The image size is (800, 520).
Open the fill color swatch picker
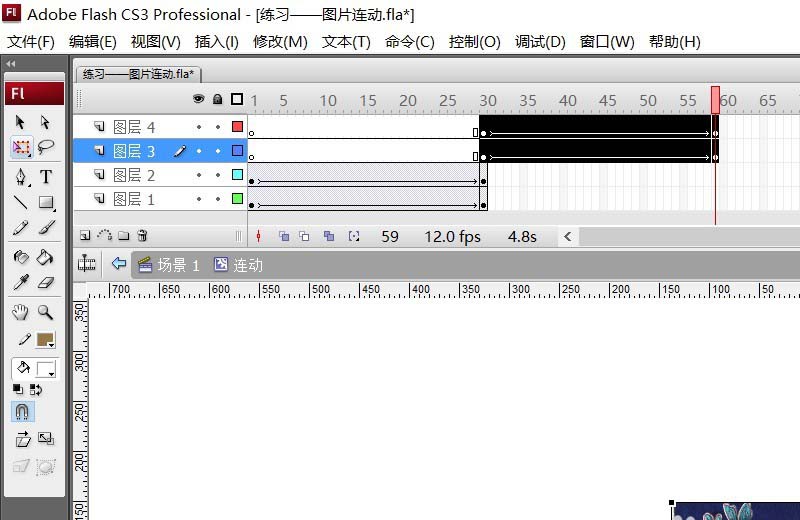pyautogui.click(x=45, y=369)
